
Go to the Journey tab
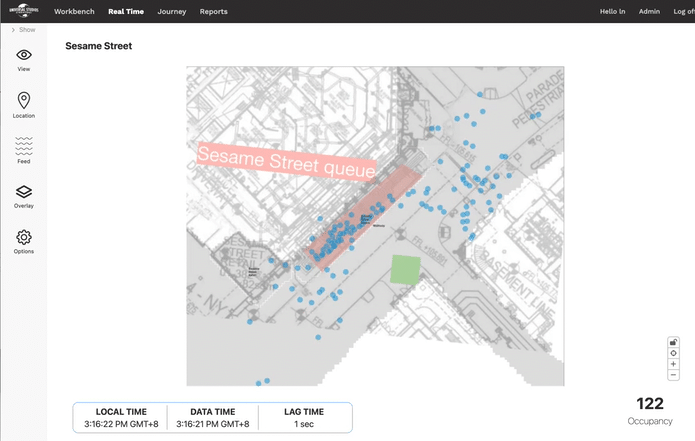tap(172, 12)
